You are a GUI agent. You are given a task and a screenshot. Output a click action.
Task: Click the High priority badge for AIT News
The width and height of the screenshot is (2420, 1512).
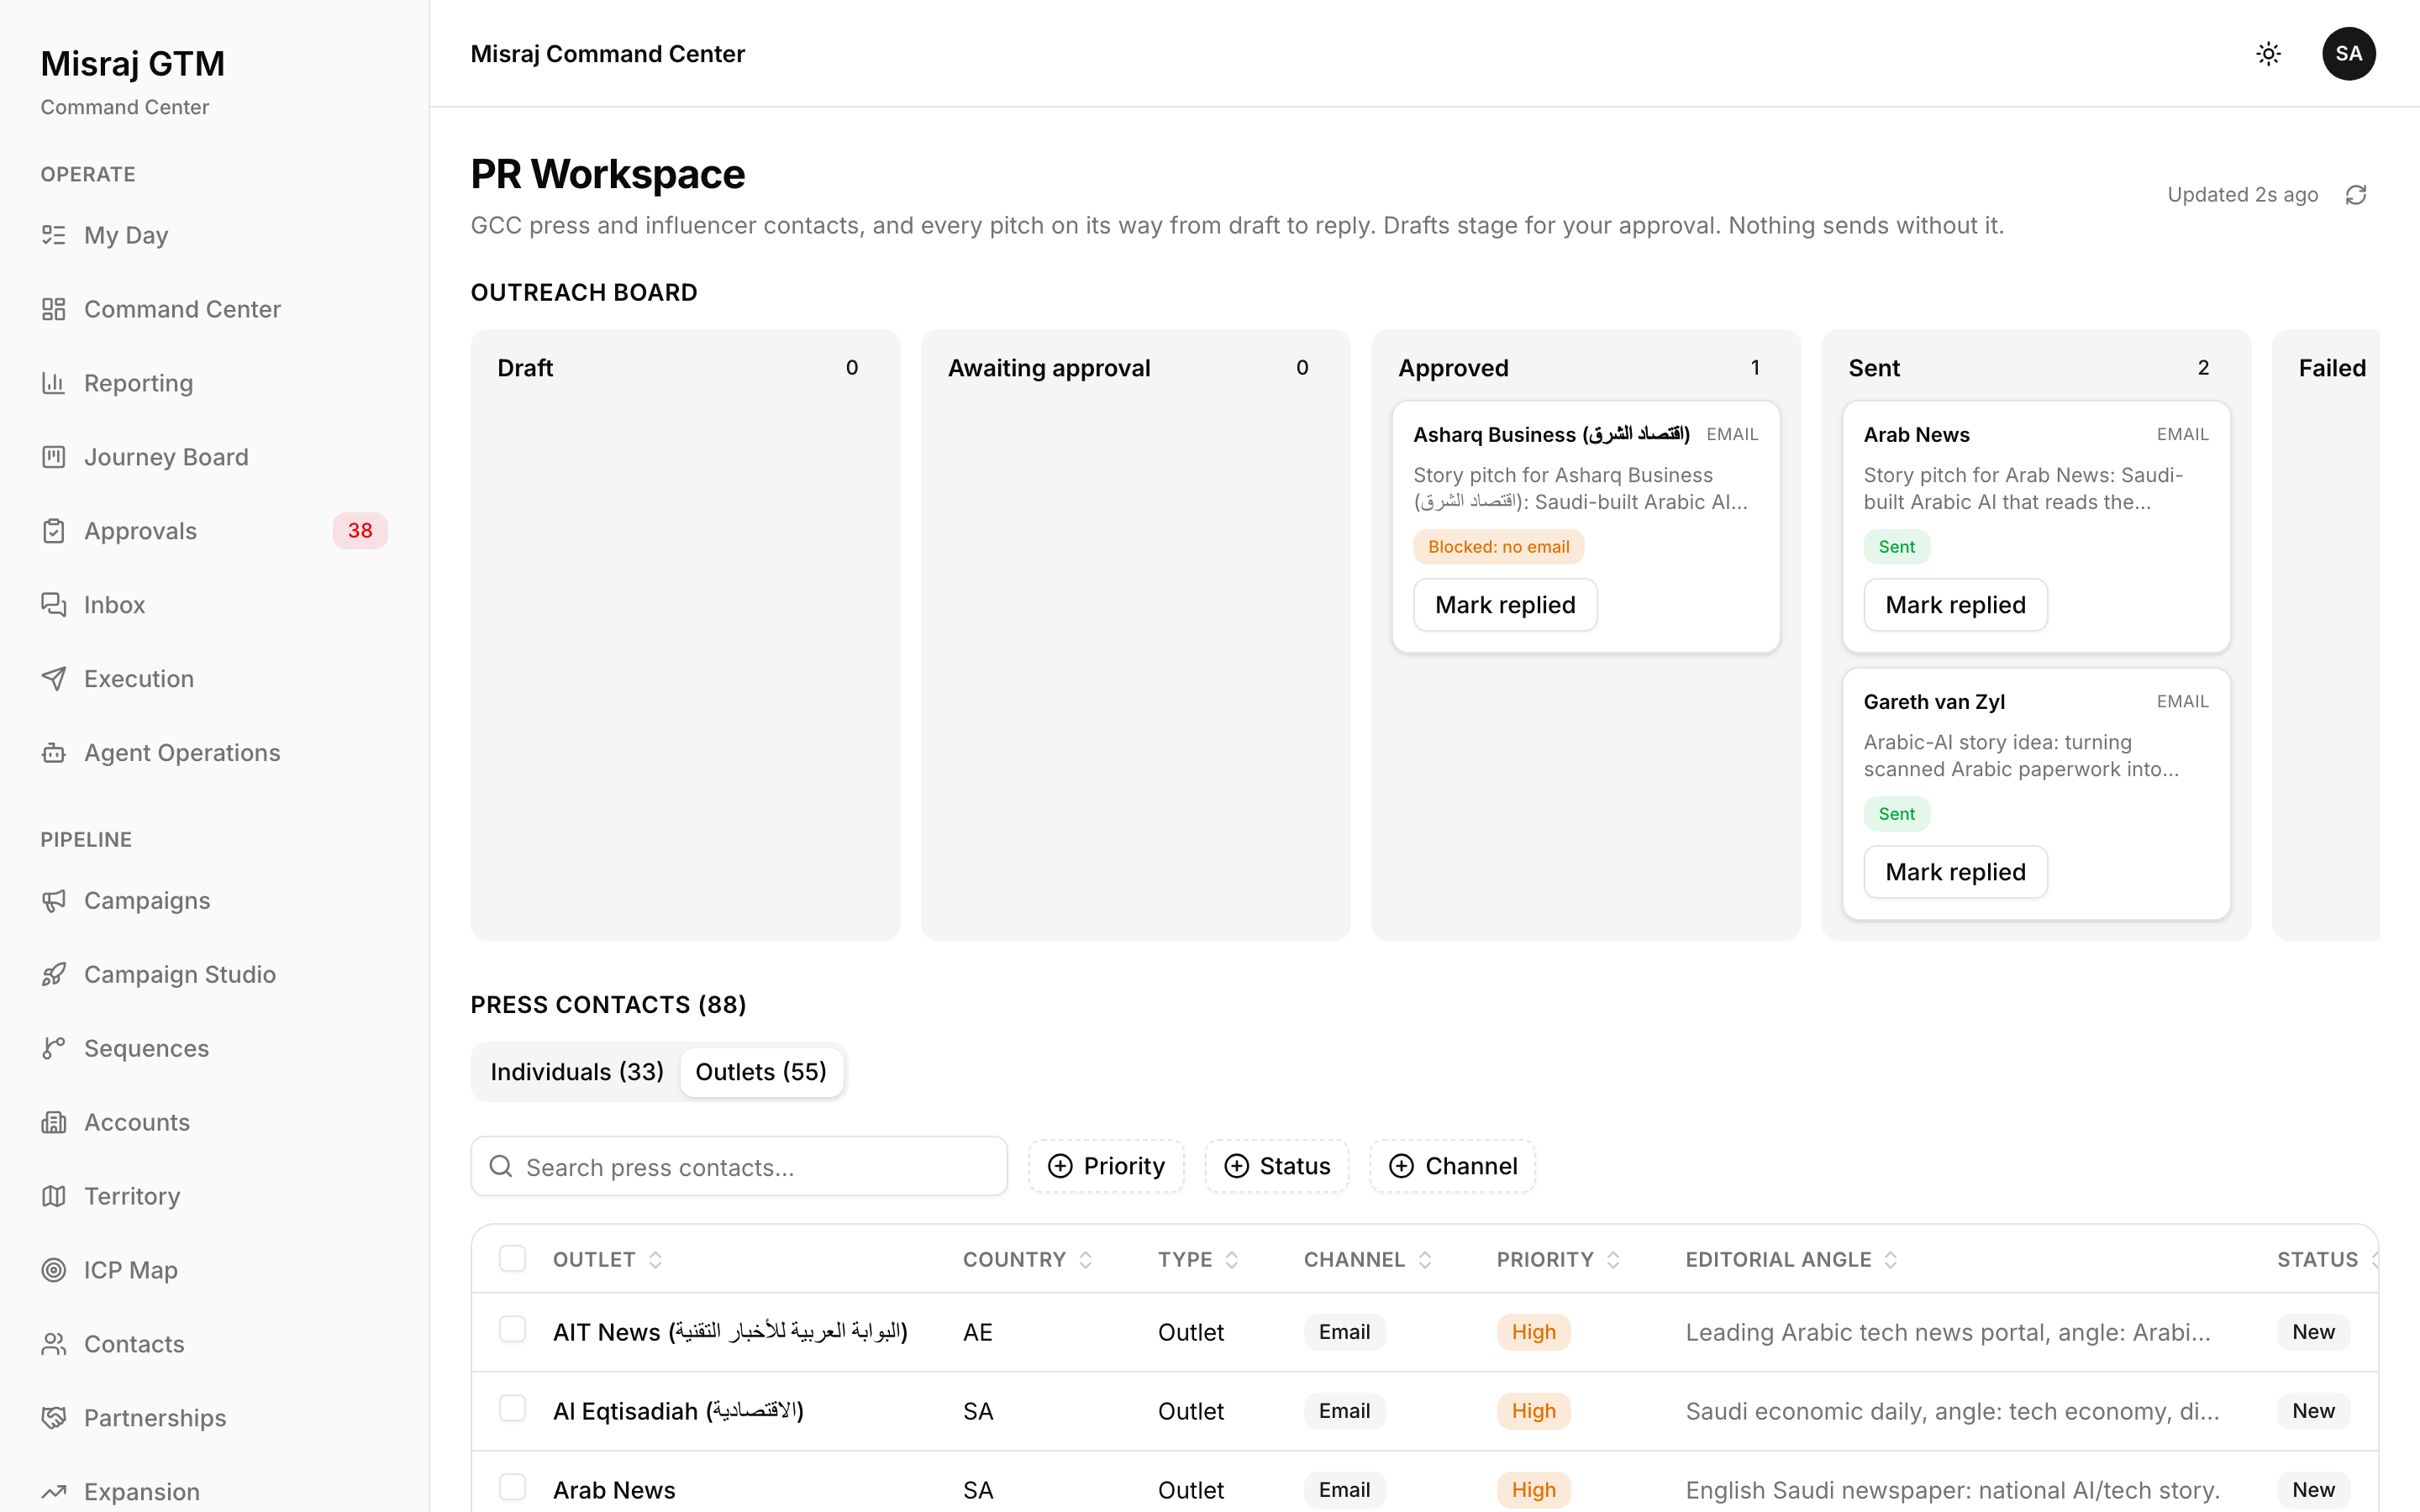(x=1533, y=1332)
